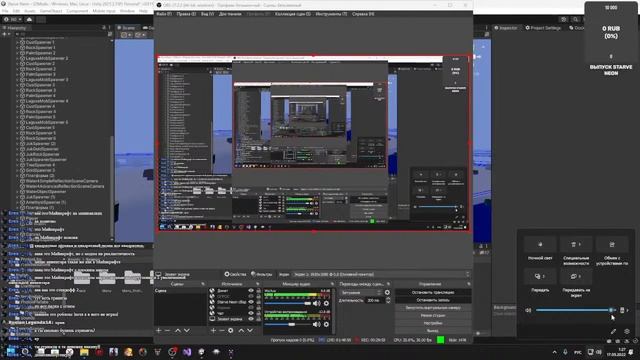Open Visual Studio from the taskbar
This screenshot has width=640, height=360.
point(187,352)
